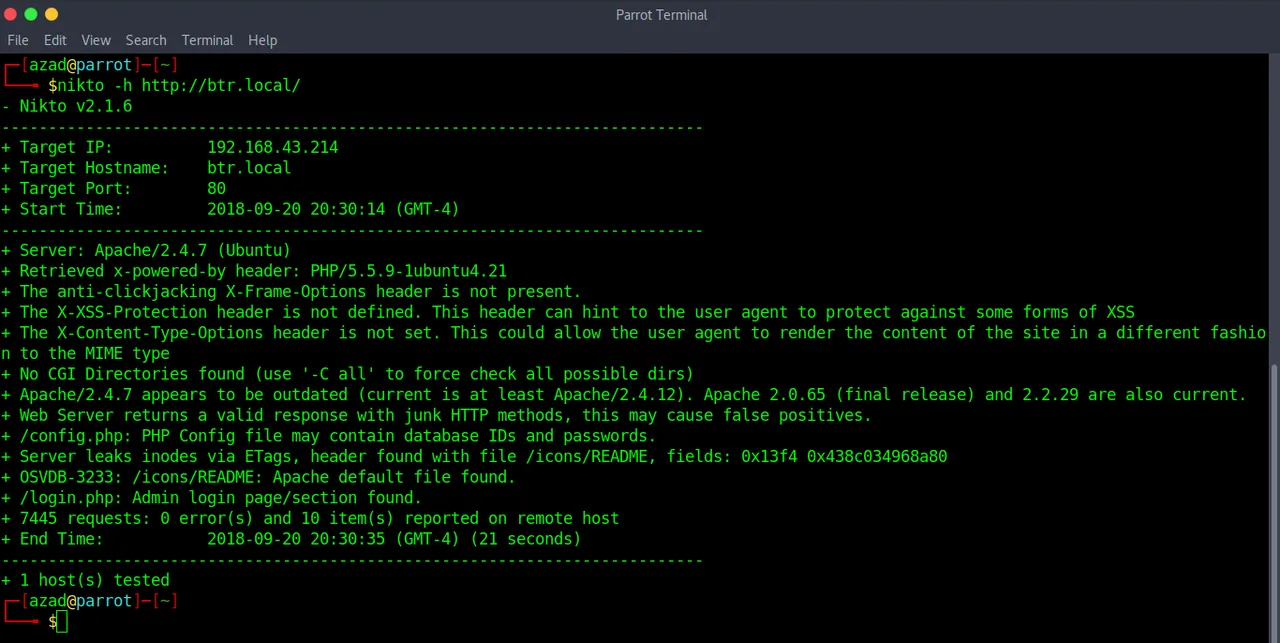Open the Terminal menu
Viewport: 1280px width, 643px height.
pos(207,40)
